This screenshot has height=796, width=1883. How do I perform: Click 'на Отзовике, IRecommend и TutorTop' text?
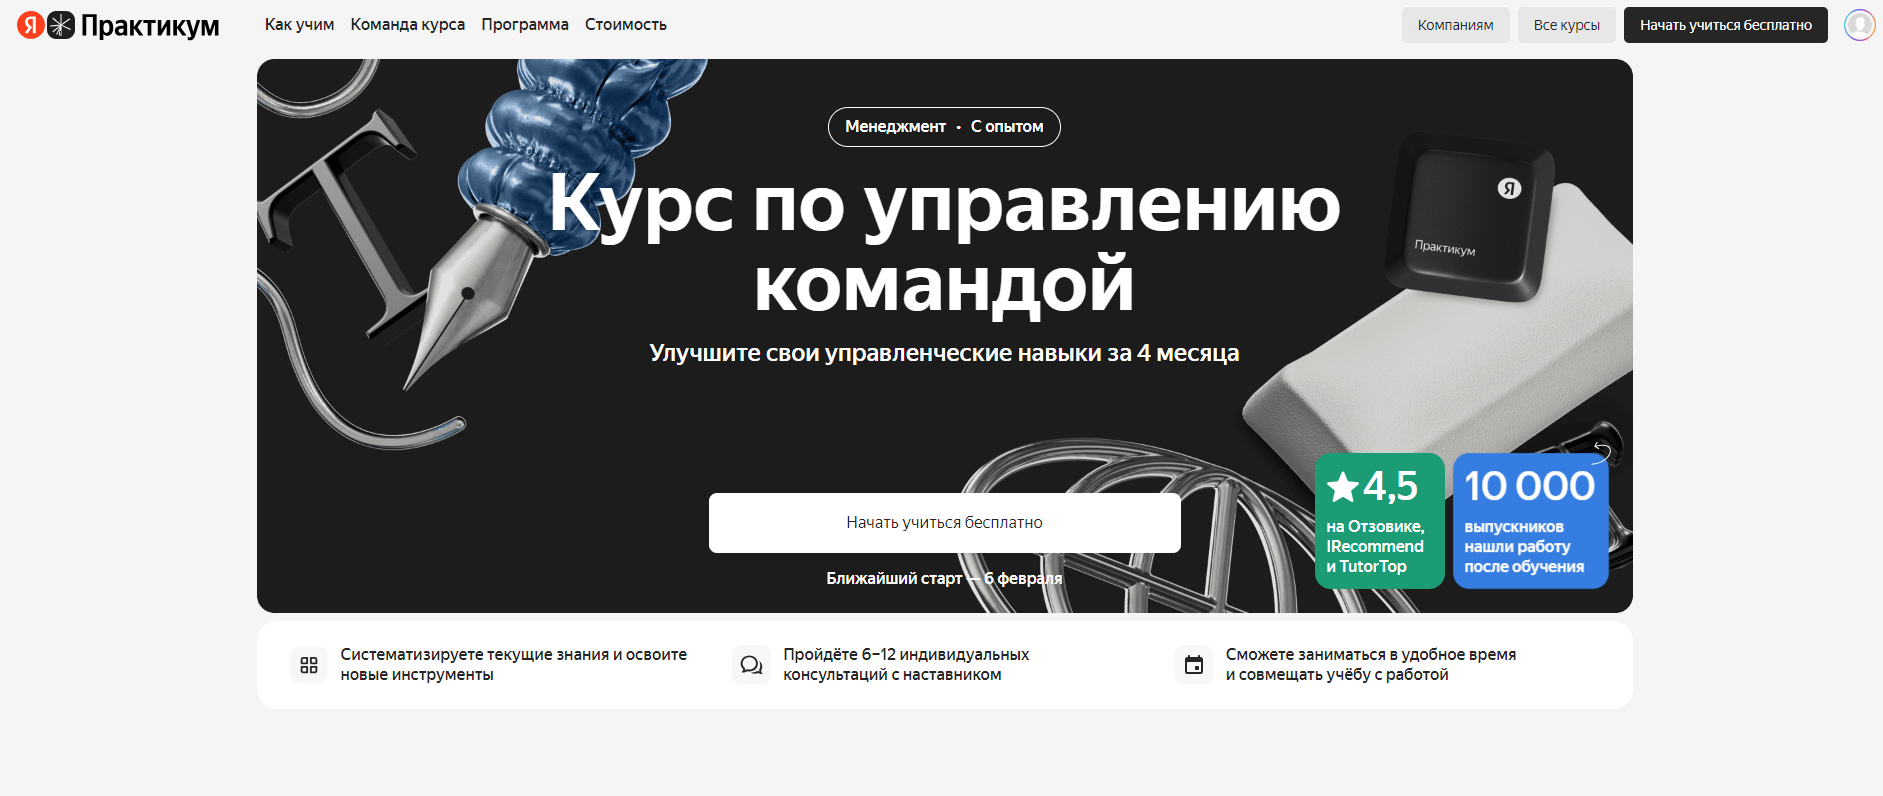1375,546
